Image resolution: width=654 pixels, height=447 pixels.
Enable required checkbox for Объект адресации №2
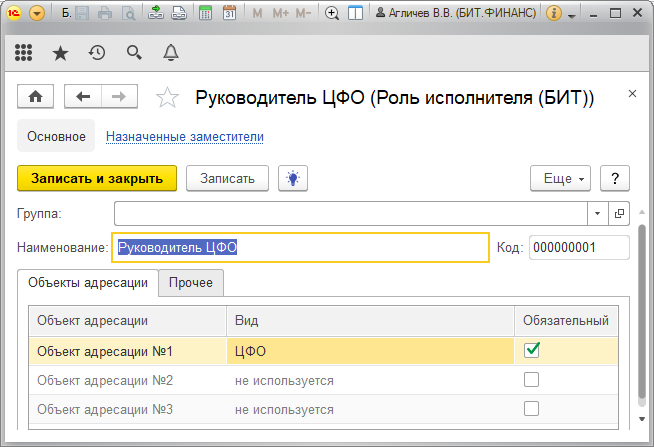tap(532, 380)
